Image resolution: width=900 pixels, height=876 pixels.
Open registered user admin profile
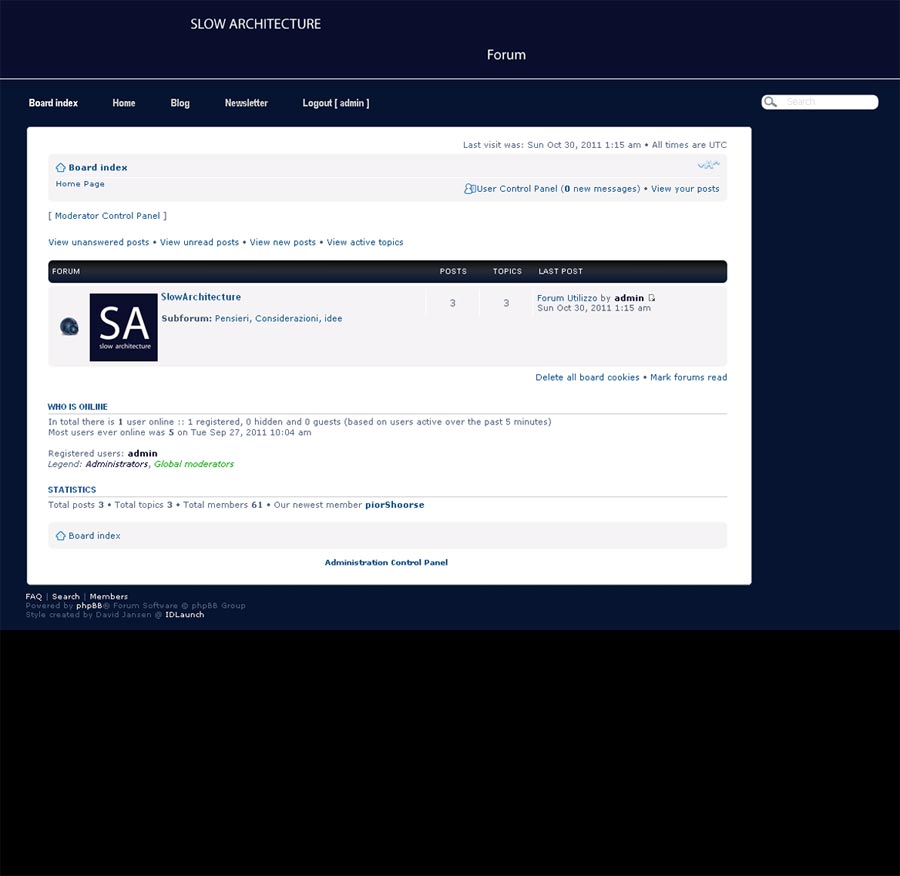142,453
